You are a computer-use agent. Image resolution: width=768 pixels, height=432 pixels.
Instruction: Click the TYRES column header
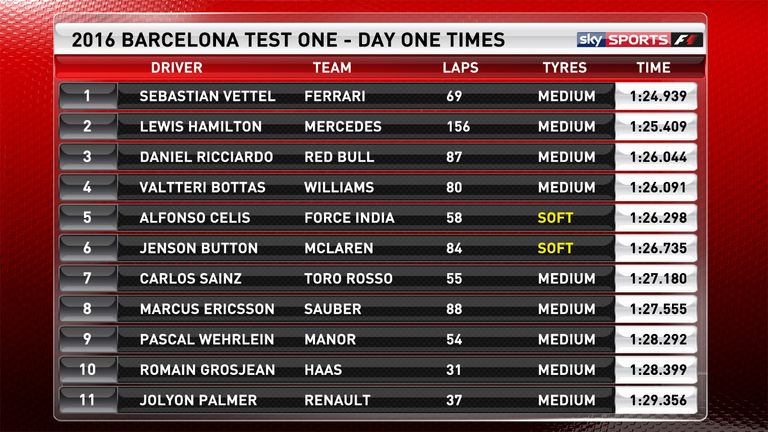click(x=564, y=68)
